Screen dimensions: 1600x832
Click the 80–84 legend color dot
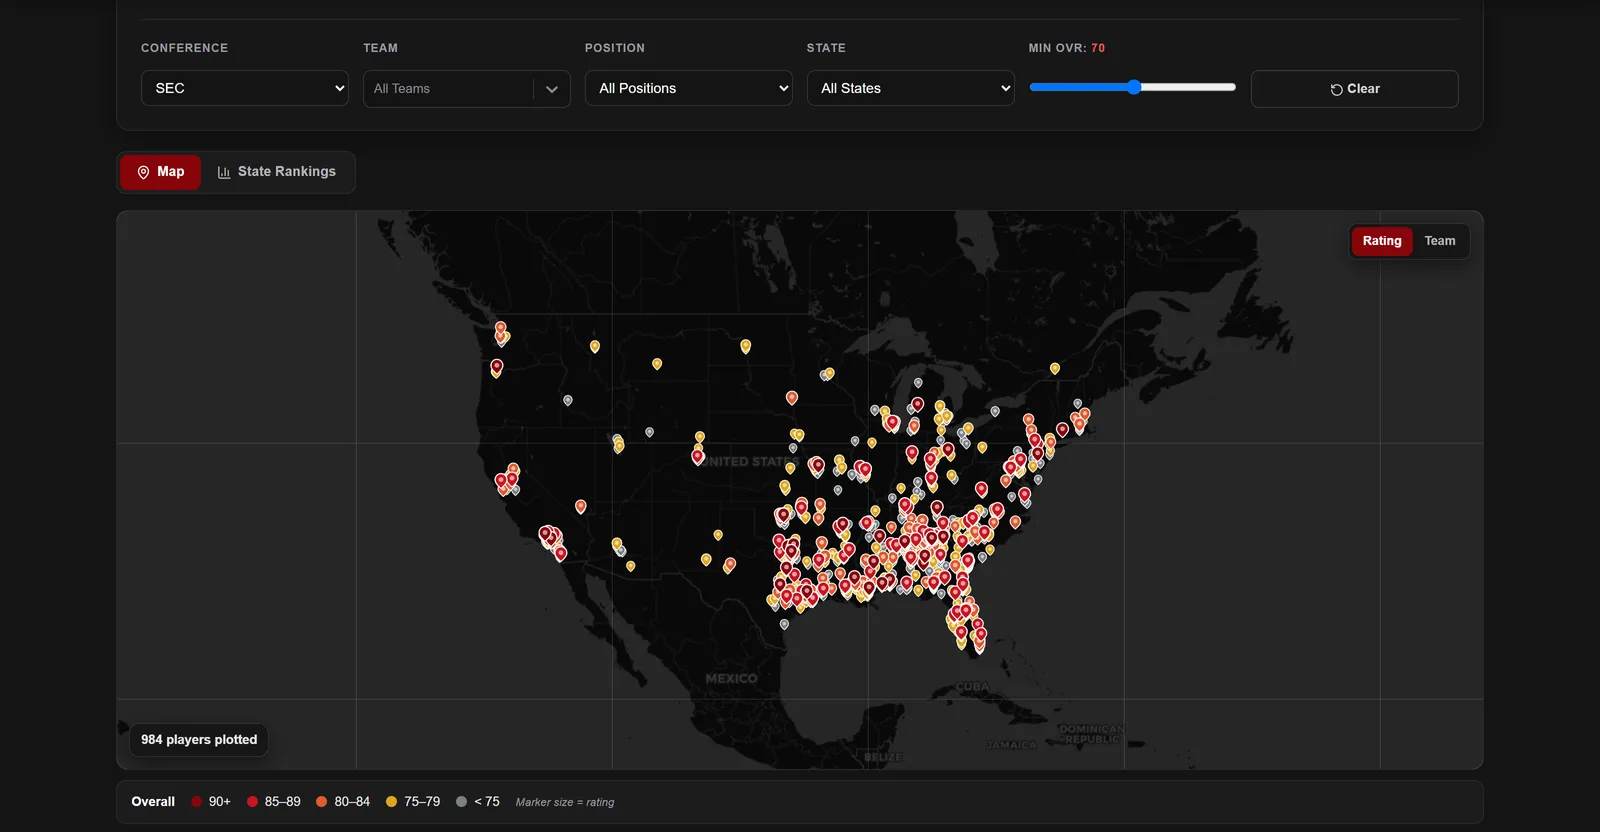pos(322,802)
